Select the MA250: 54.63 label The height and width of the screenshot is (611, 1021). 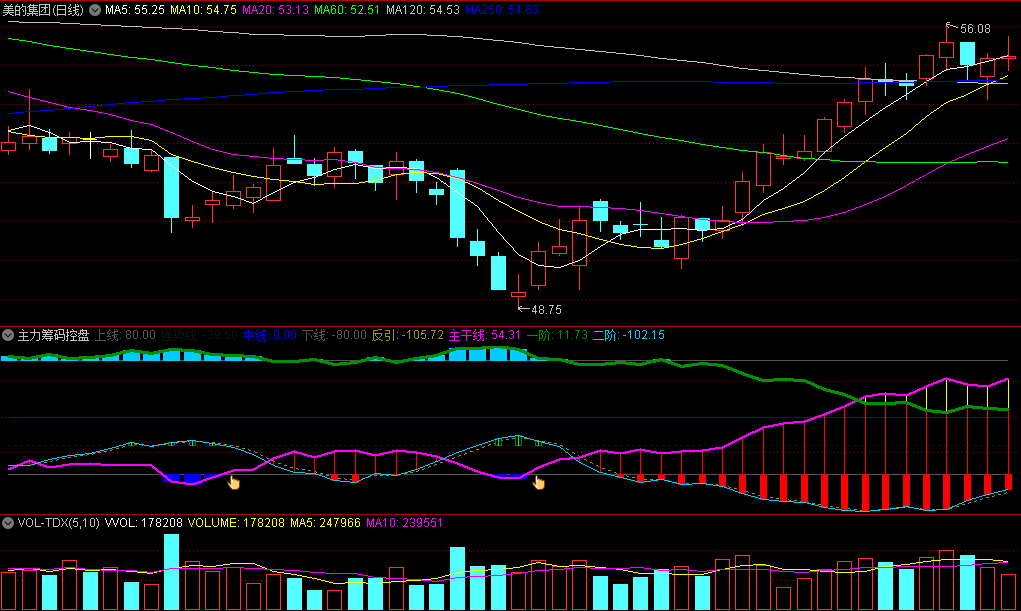(x=502, y=10)
